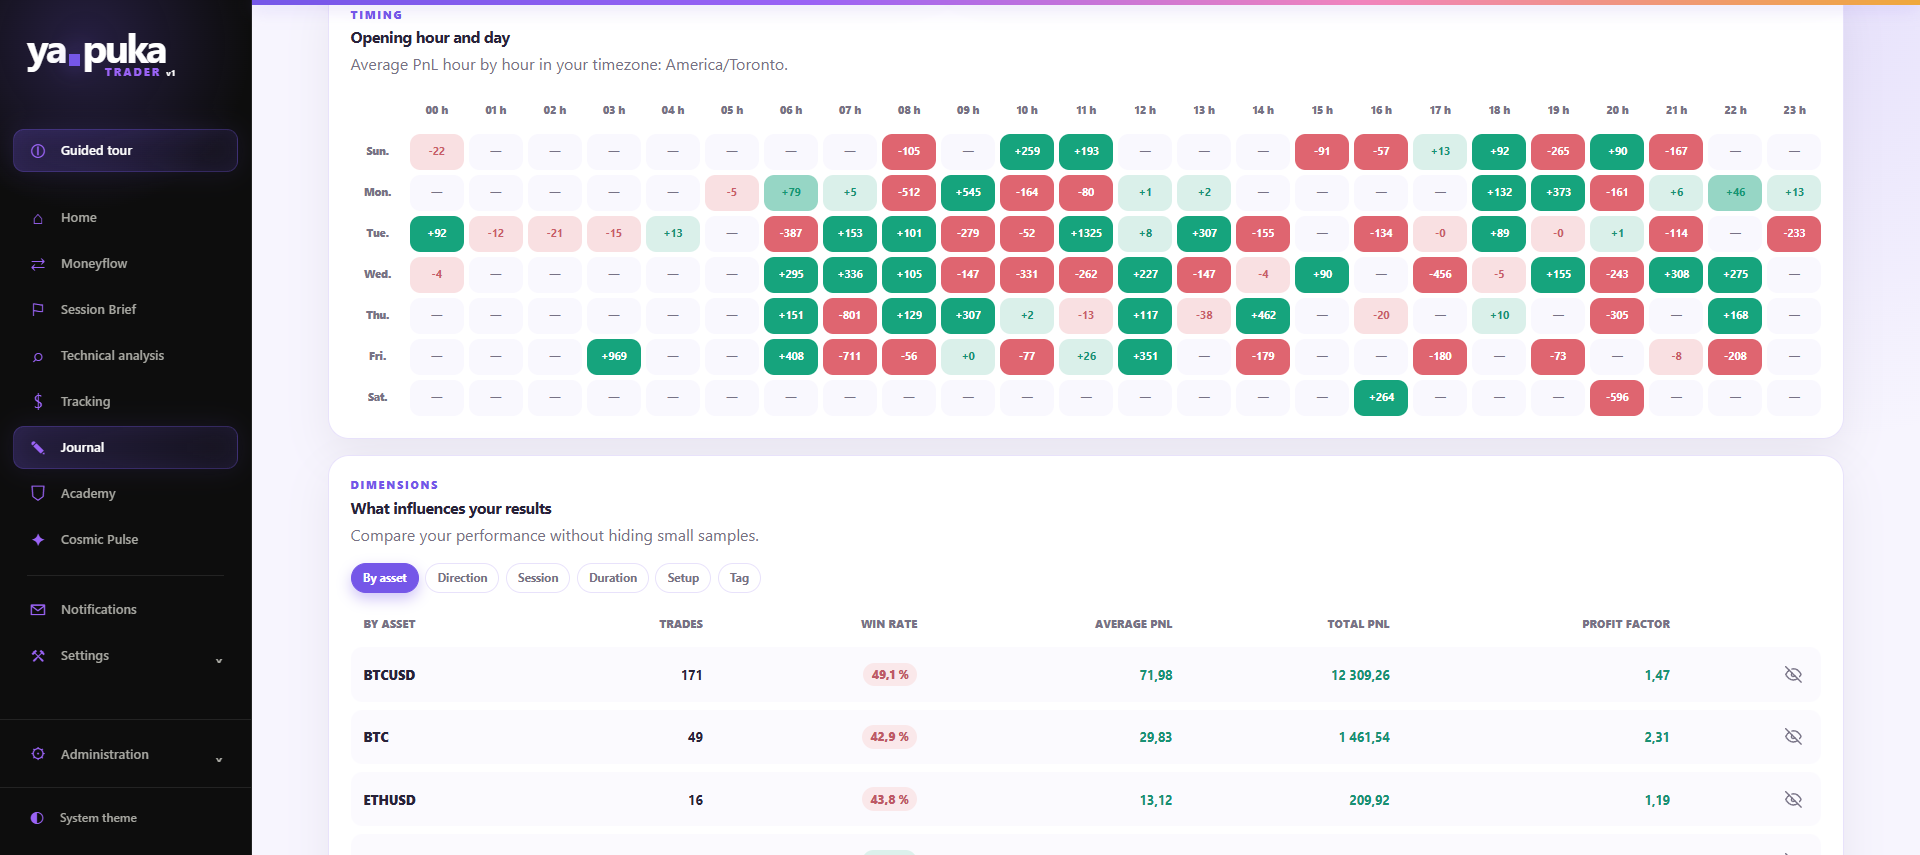The height and width of the screenshot is (855, 1920).
Task: Click the Saturday 20 h -596 cell
Action: tap(1617, 398)
